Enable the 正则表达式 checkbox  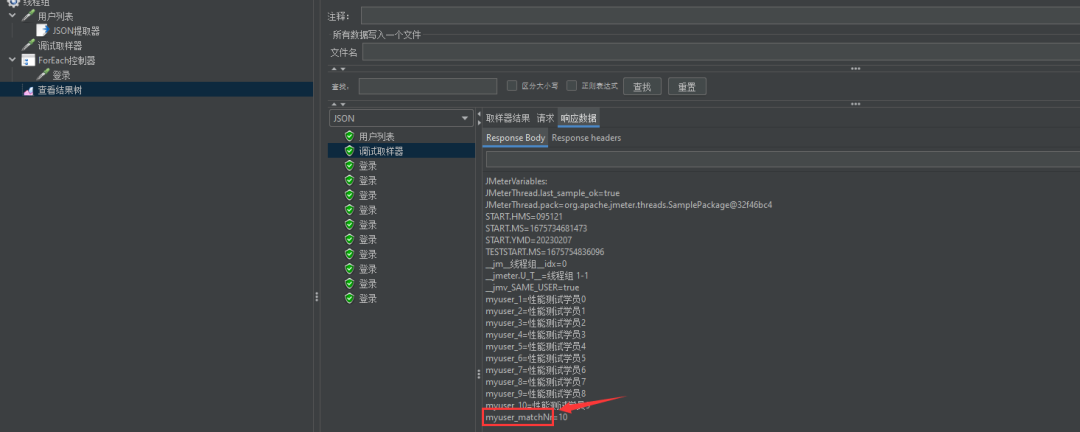point(572,85)
